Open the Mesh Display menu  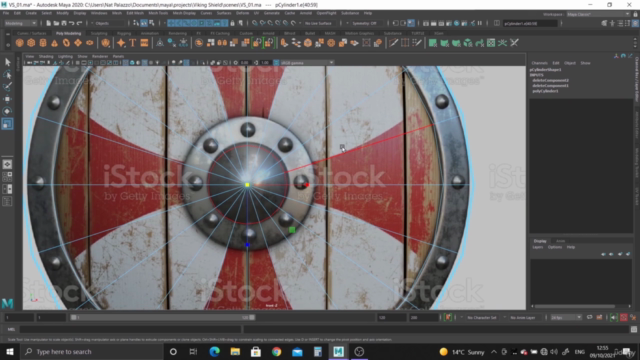pos(184,13)
